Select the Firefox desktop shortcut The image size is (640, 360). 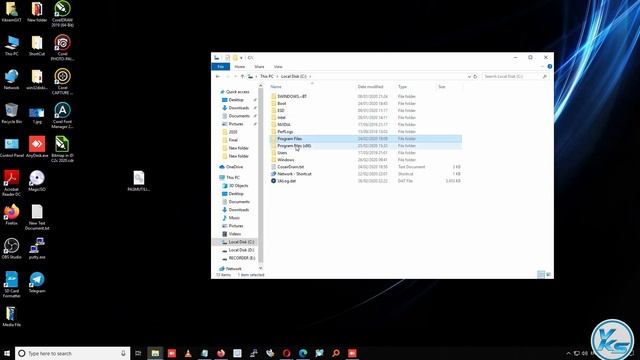pyautogui.click(x=11, y=215)
